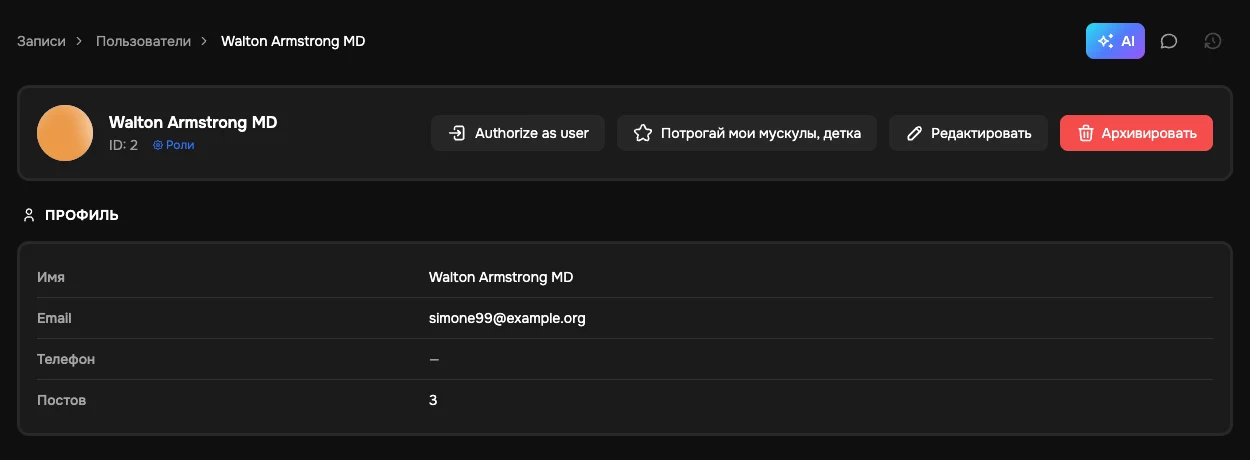Image resolution: width=1250 pixels, height=460 pixels.
Task: Open the history clock icon
Action: click(x=1212, y=41)
